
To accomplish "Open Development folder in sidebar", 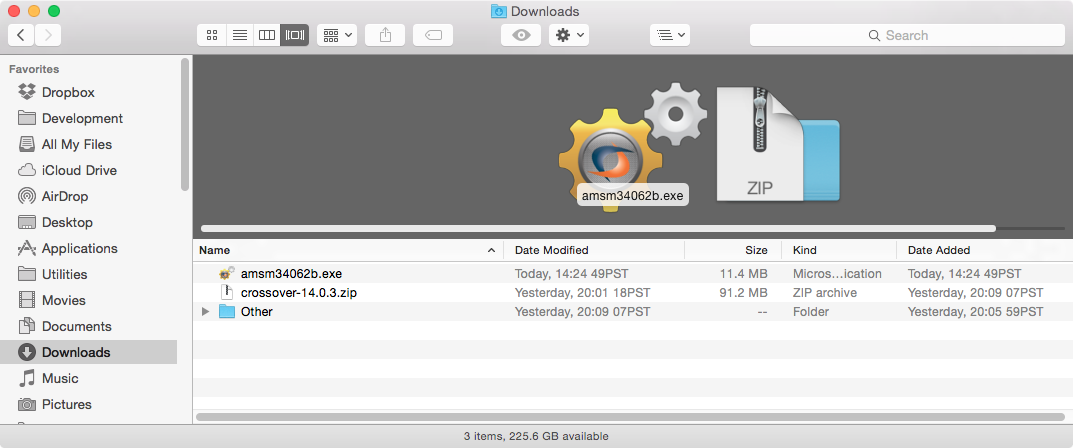I will coord(89,118).
